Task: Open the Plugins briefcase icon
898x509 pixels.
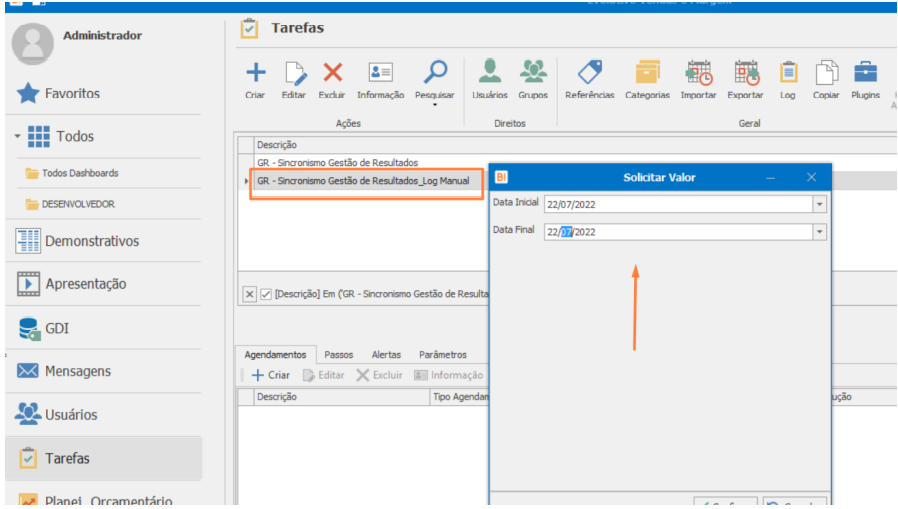Action: (x=865, y=73)
